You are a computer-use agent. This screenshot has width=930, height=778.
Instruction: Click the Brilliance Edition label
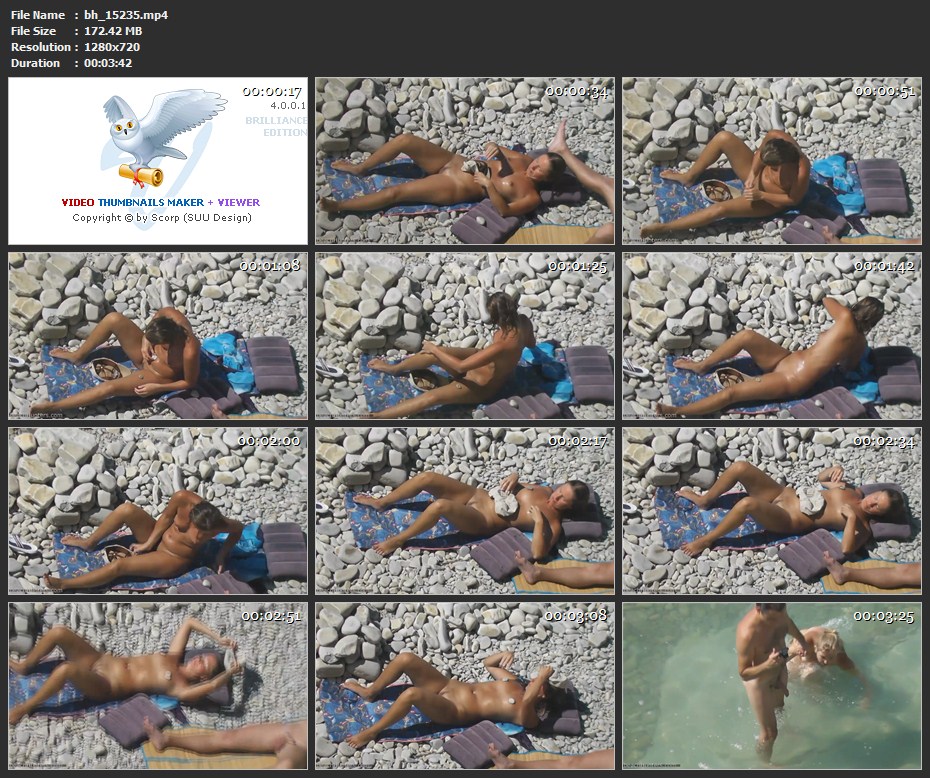point(276,126)
